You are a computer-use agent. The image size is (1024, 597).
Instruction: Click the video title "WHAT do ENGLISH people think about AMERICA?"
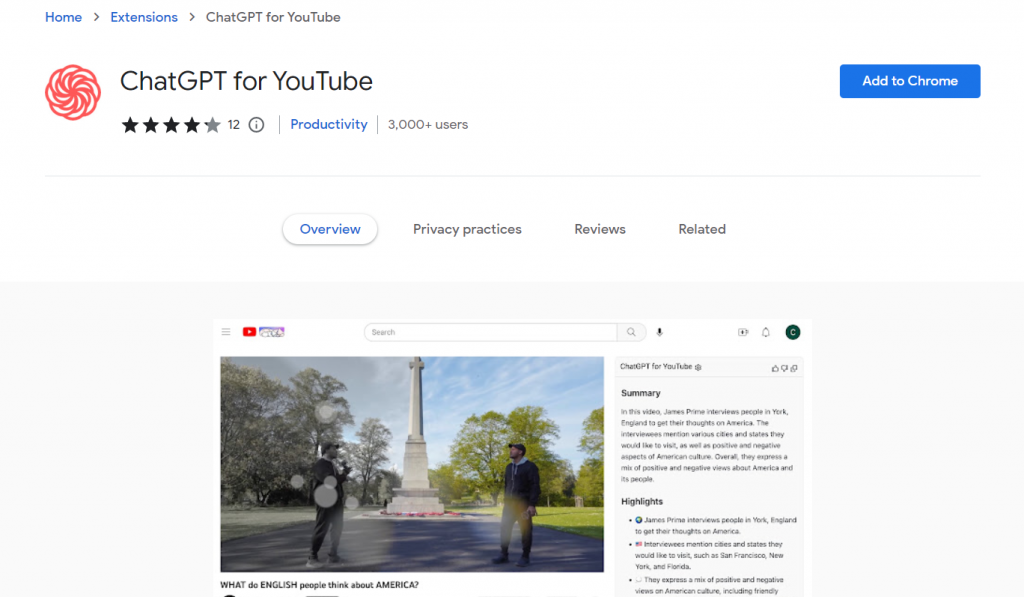(x=319, y=585)
